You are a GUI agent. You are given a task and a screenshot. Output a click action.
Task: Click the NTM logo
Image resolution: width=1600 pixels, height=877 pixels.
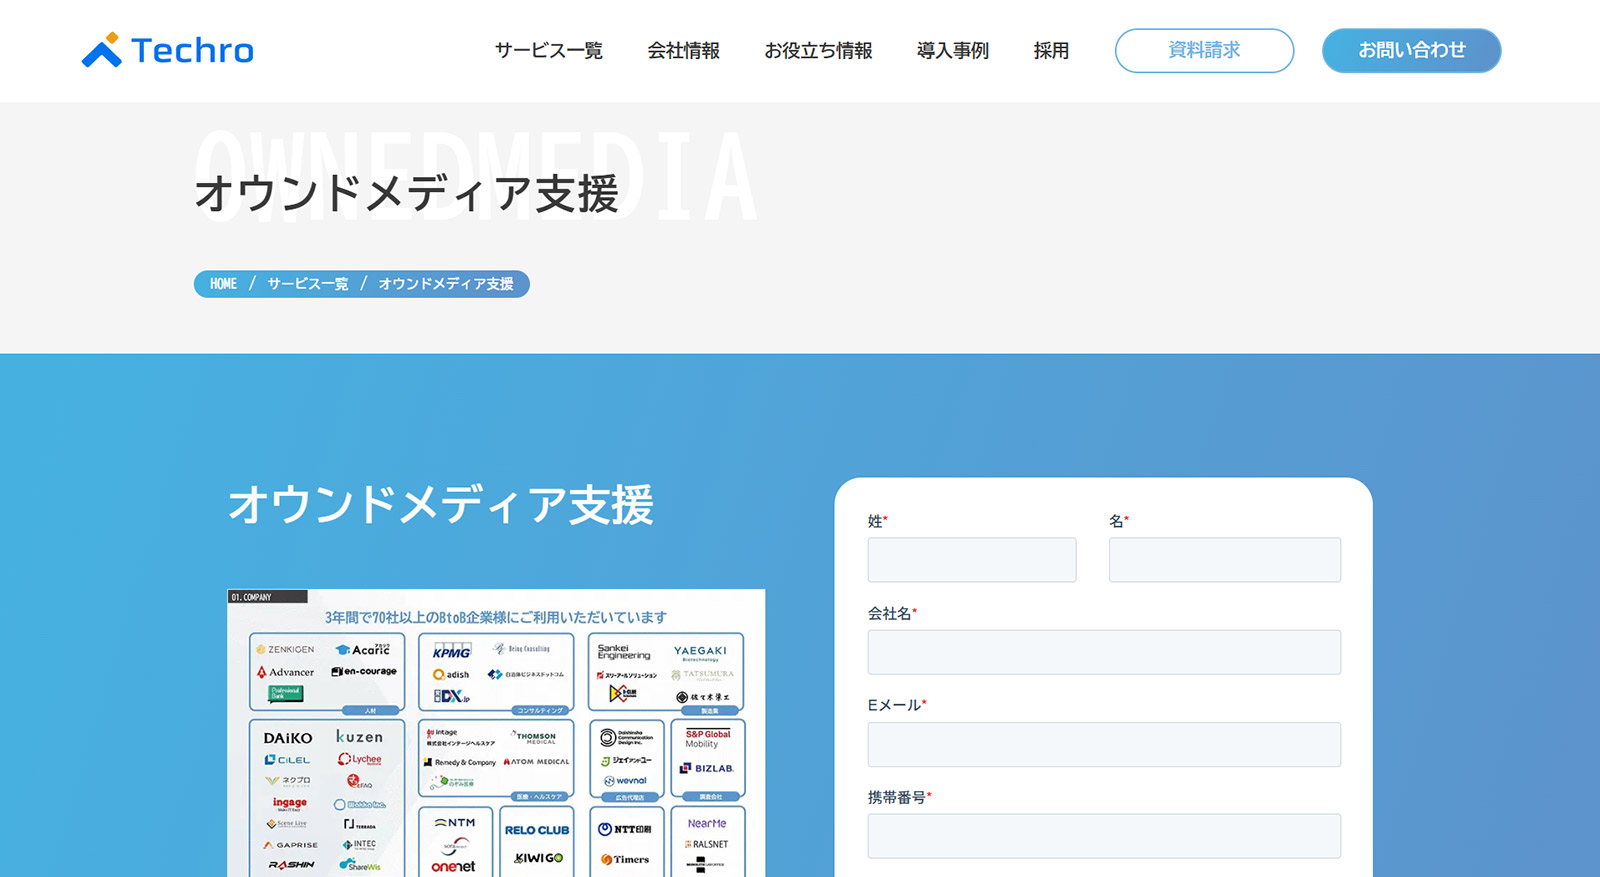[x=455, y=823]
